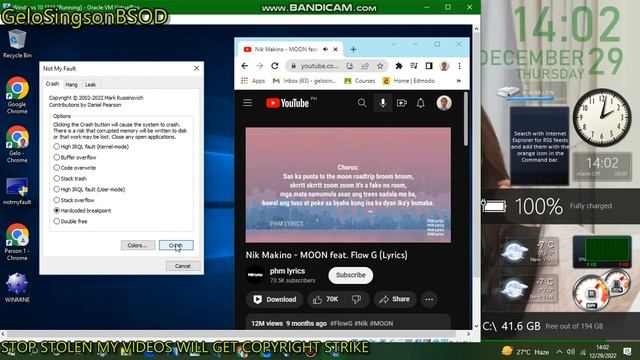
Task: Select the Hardcoded breakpoint option
Action: pos(82,211)
